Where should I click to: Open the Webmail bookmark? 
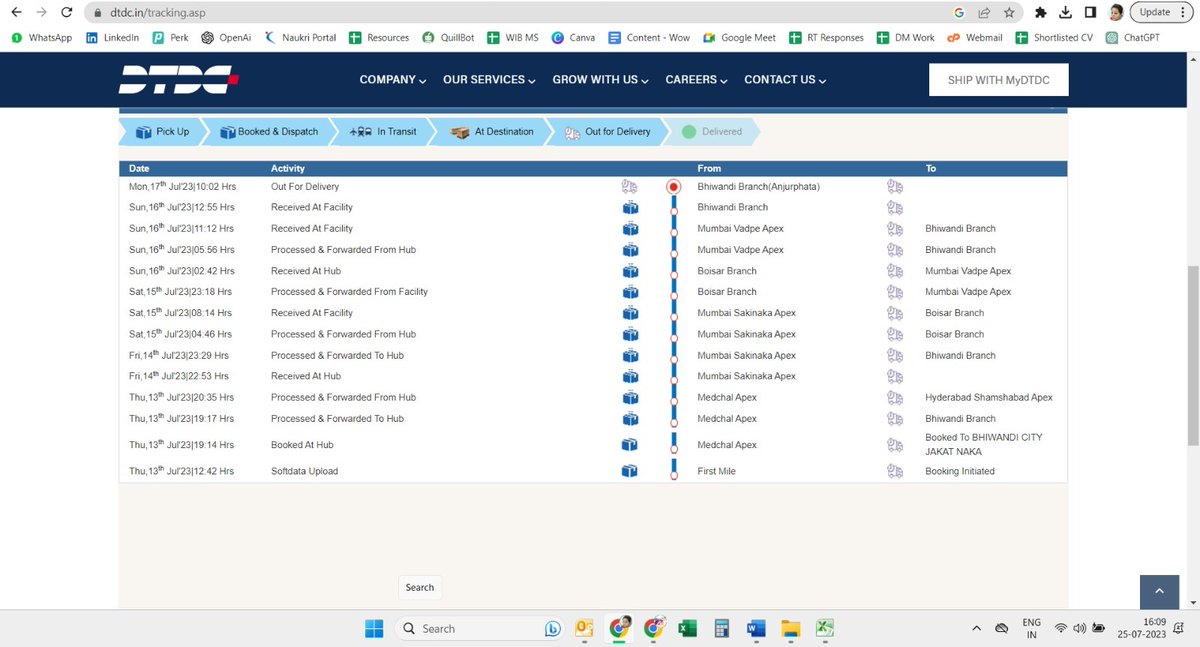point(975,37)
